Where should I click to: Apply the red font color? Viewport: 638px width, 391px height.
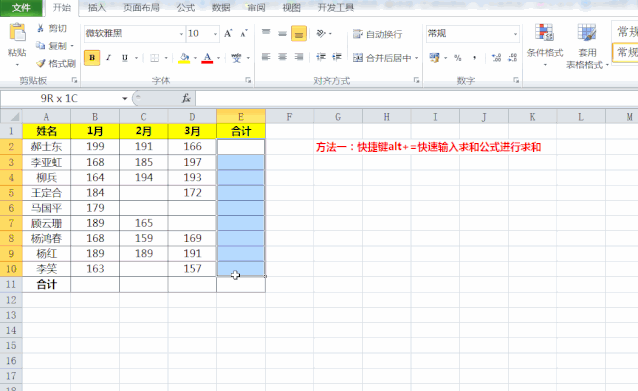[x=207, y=58]
